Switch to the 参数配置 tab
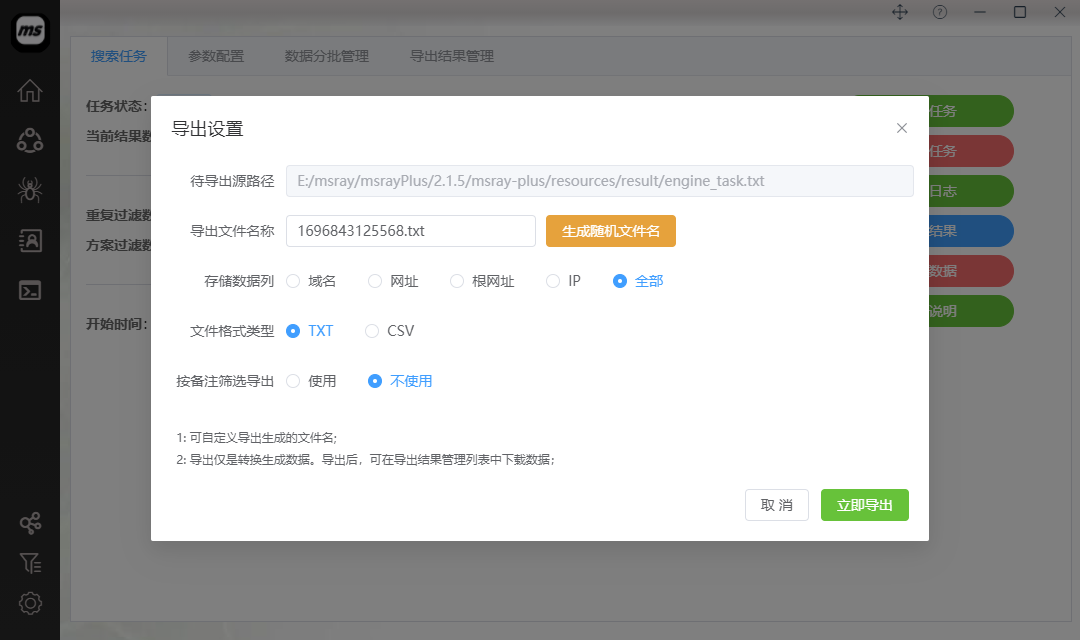This screenshot has width=1080, height=640. 216,56
